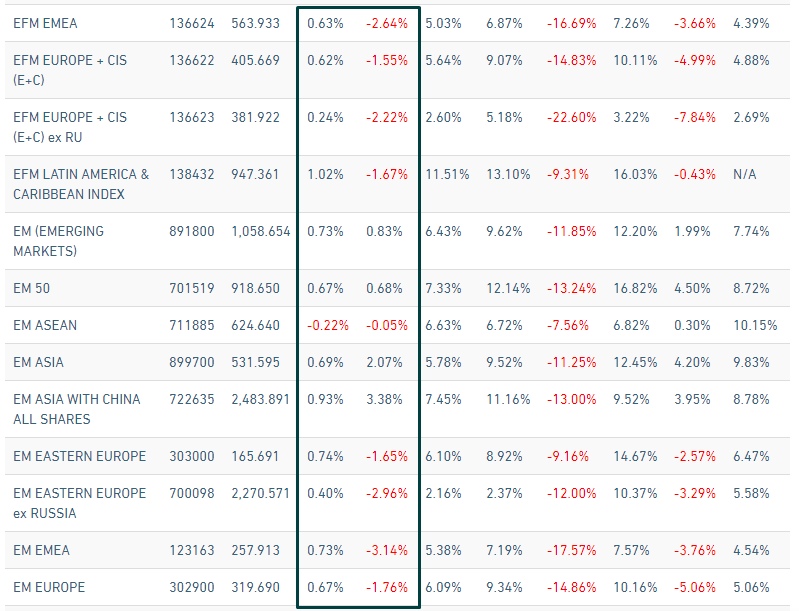Select the index level 2,483.891
The height and width of the screenshot is (611, 799).
click(260, 399)
